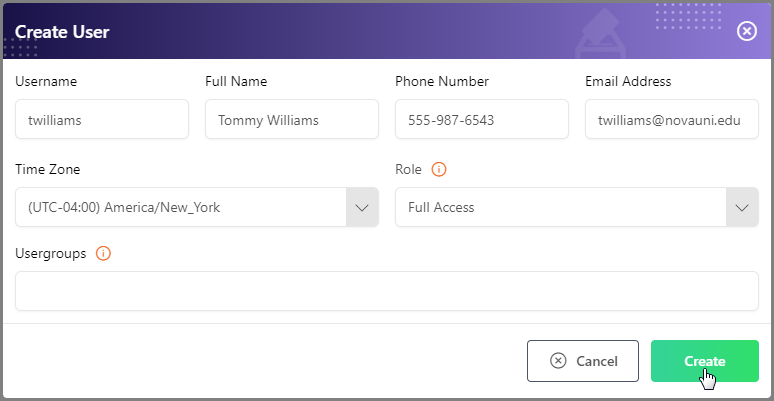Click the Full Name label
The height and width of the screenshot is (401, 774).
tap(236, 81)
